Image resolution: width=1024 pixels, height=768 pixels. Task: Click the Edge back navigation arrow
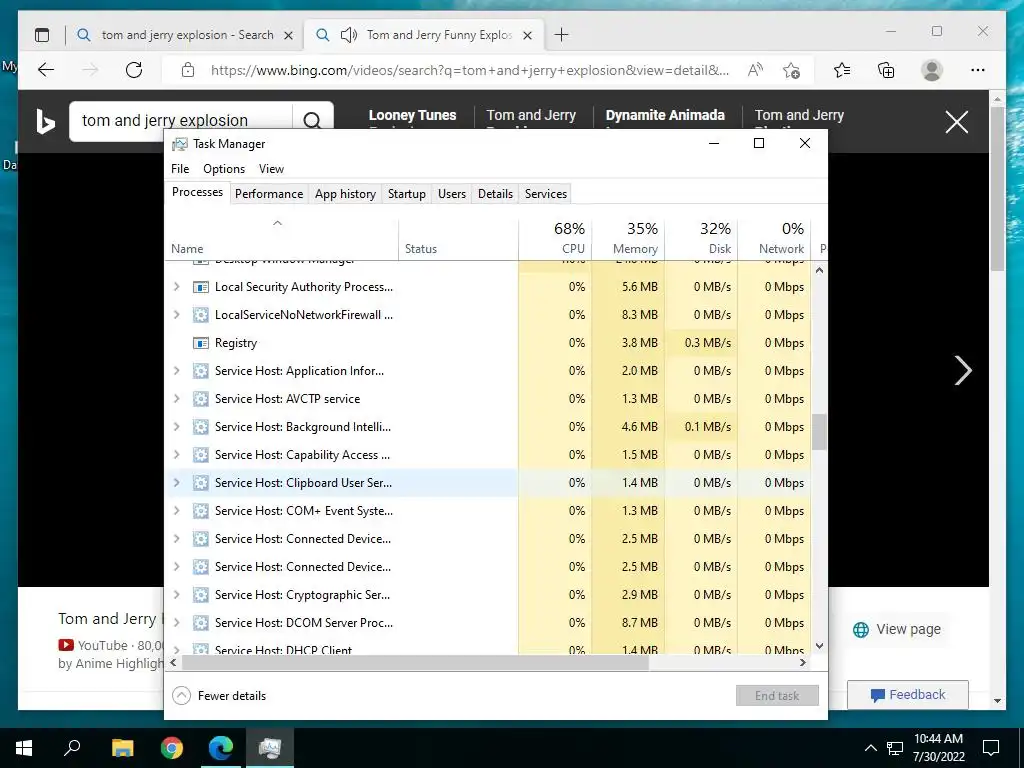point(46,70)
